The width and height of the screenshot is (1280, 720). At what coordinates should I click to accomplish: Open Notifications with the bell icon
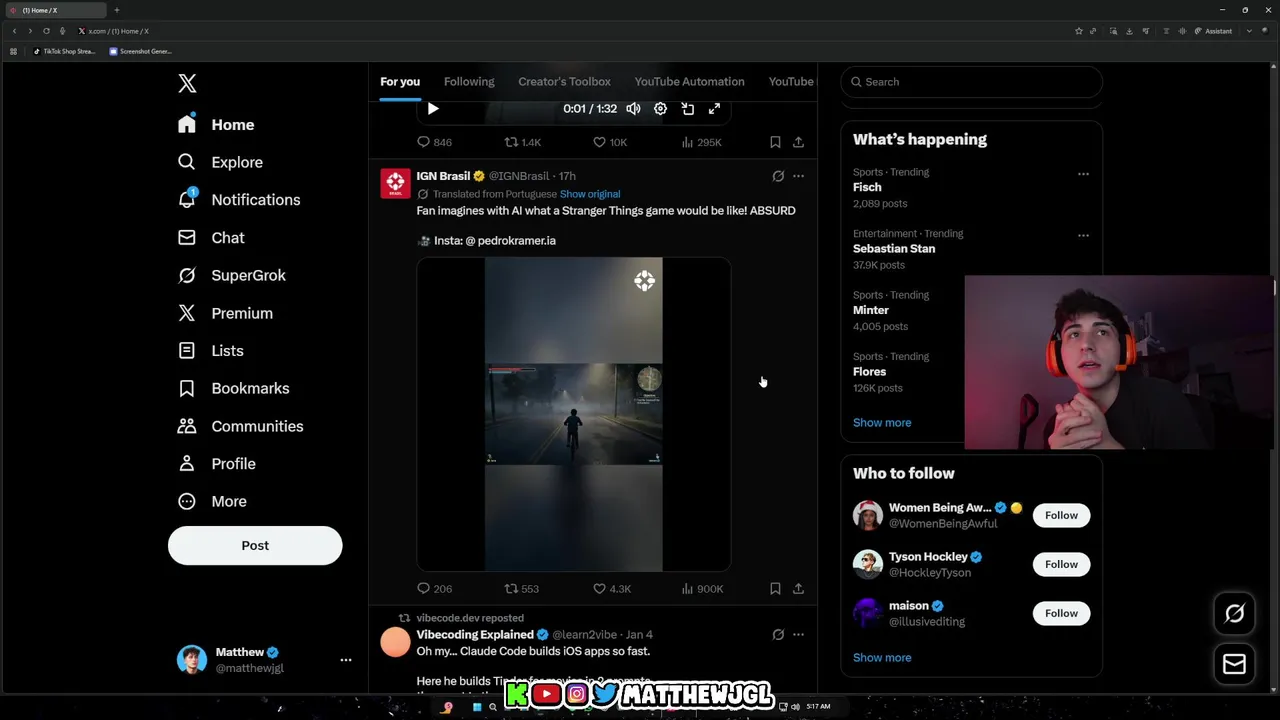[x=238, y=200]
